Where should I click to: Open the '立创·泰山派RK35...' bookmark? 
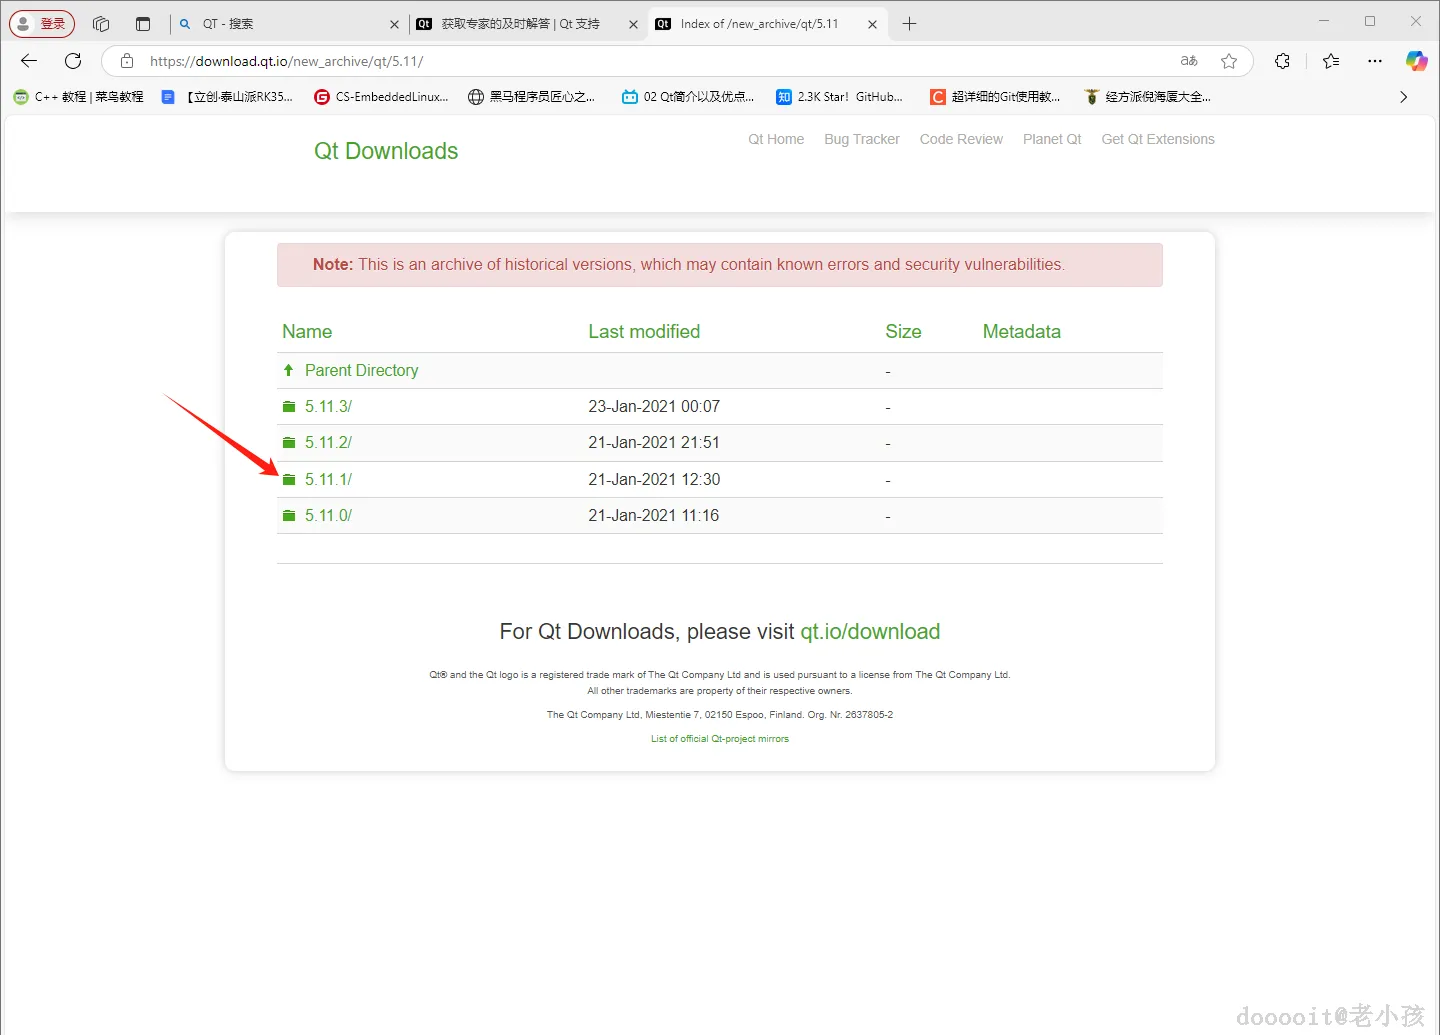(x=227, y=97)
